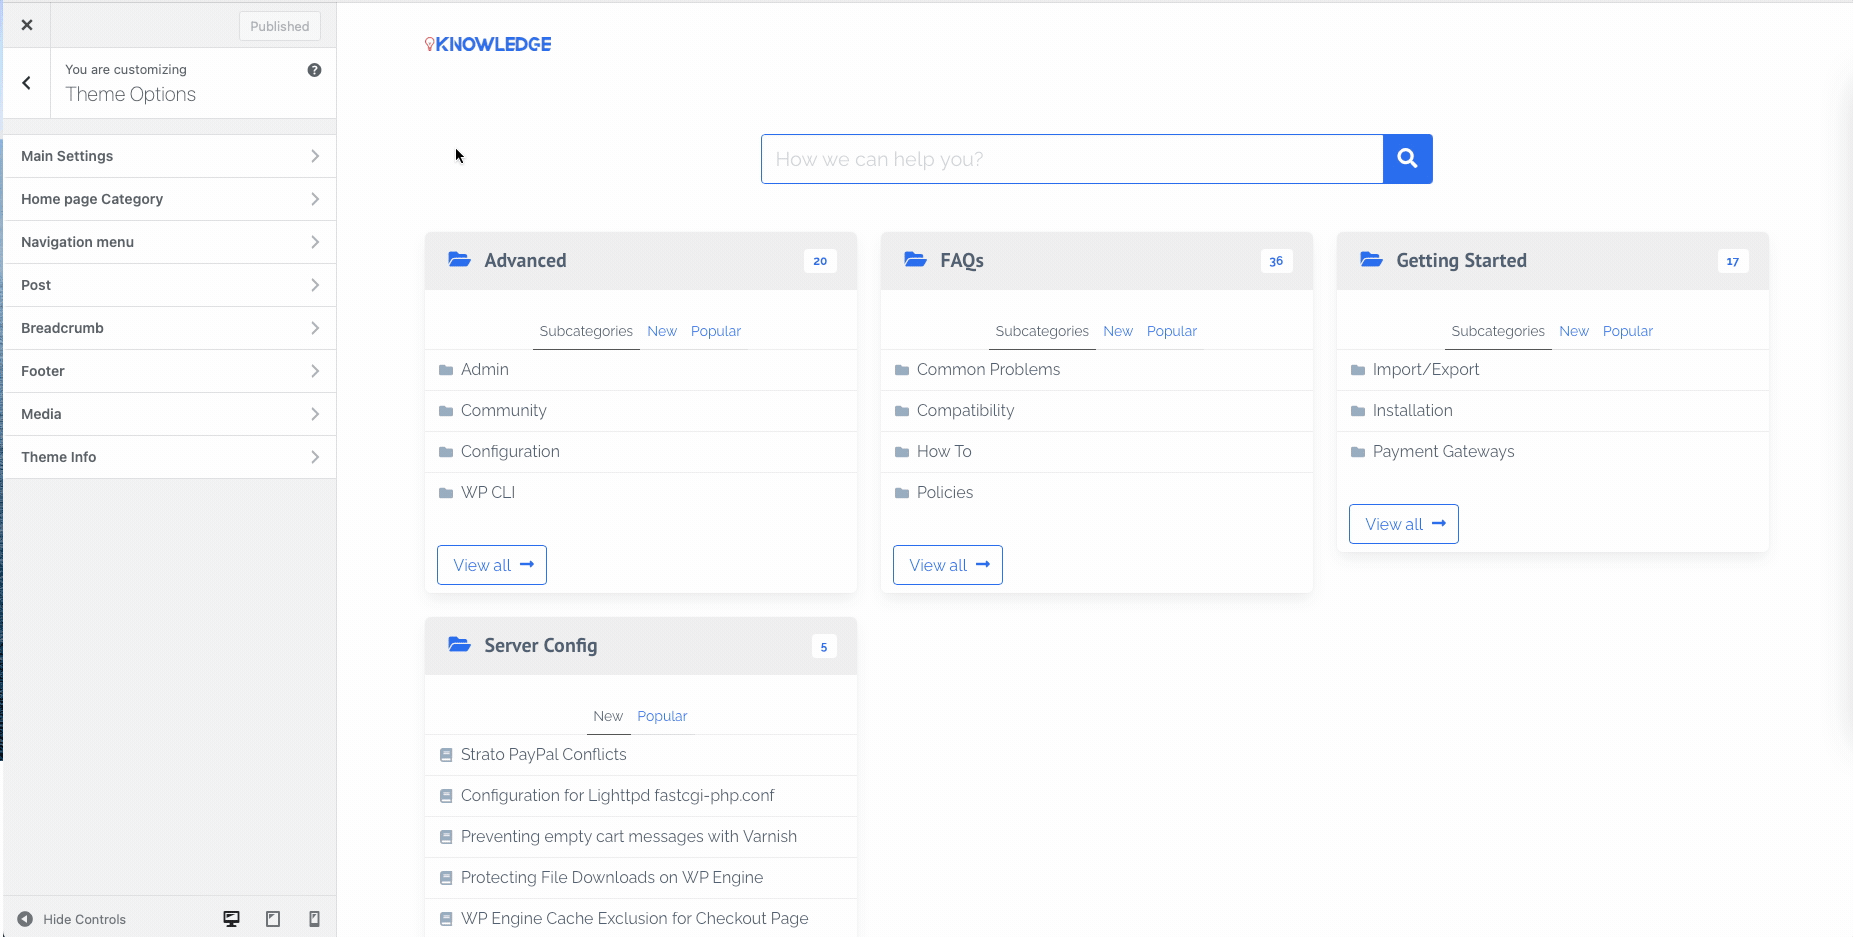This screenshot has width=1853, height=937.
Task: Click the Published button
Action: 280,26
